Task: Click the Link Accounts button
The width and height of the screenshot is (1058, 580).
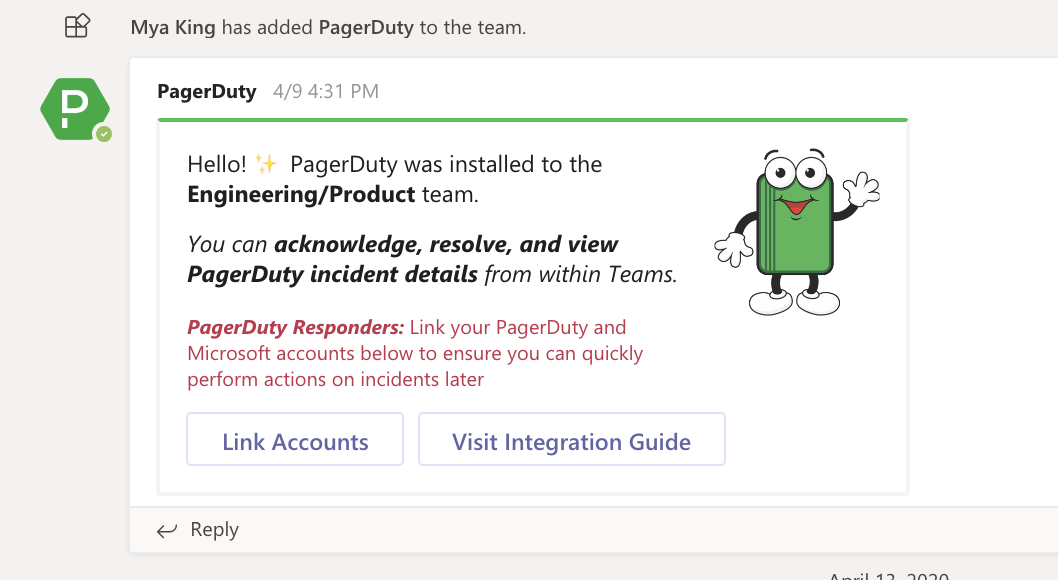Action: click(x=295, y=439)
